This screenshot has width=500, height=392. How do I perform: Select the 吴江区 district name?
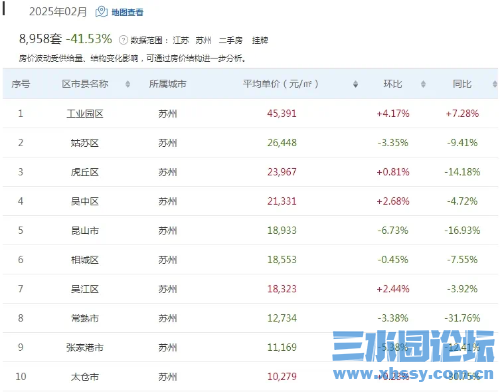[85, 289]
